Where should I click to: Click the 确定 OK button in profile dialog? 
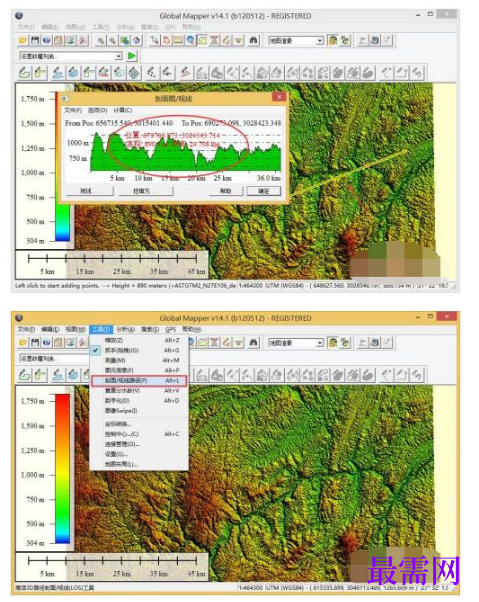(264, 191)
